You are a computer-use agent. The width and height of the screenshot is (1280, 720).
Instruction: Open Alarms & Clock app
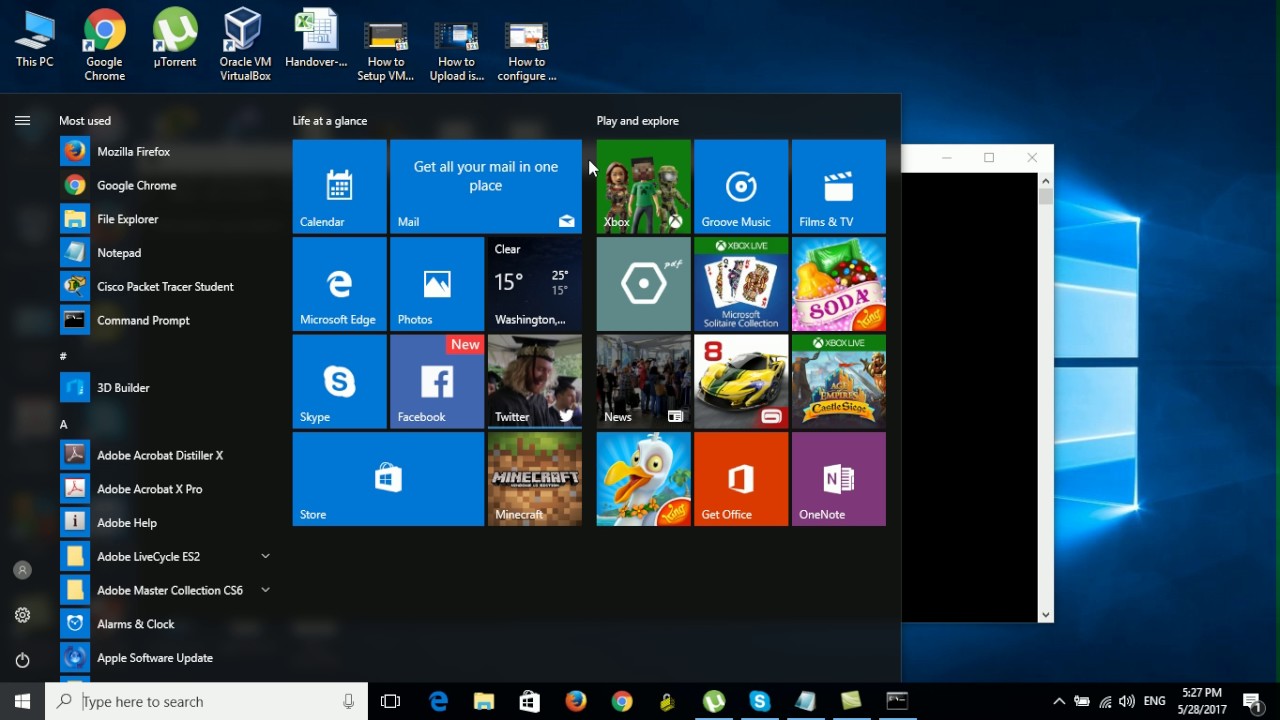pyautogui.click(x=166, y=624)
